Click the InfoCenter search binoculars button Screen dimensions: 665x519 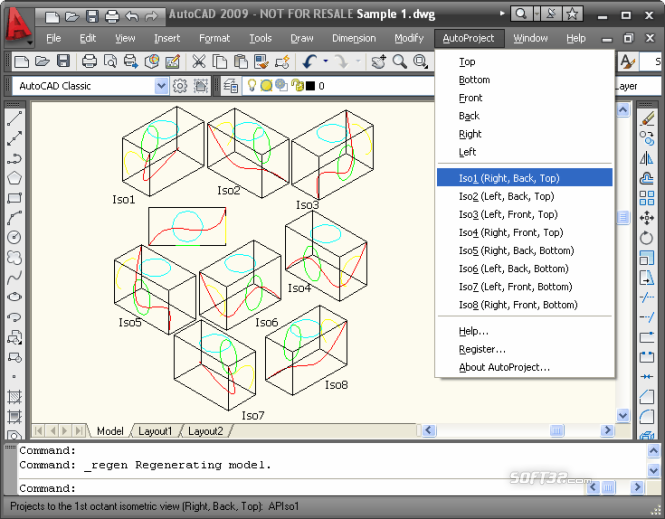[520, 14]
